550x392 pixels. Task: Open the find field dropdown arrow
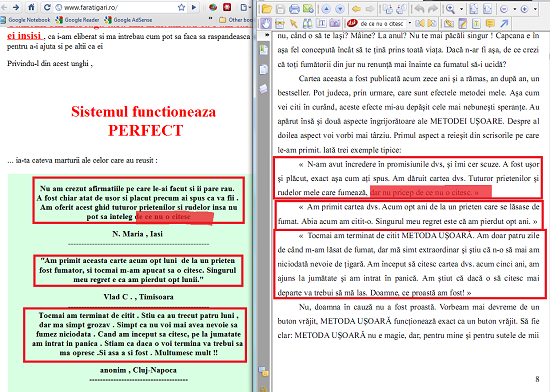pyautogui.click(x=410, y=23)
